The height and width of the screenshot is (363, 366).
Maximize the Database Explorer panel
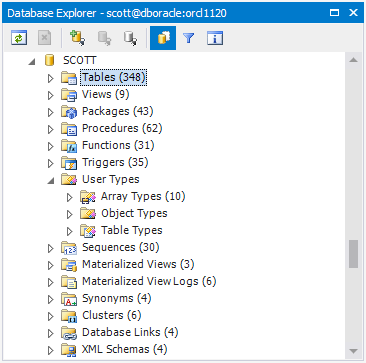point(334,13)
